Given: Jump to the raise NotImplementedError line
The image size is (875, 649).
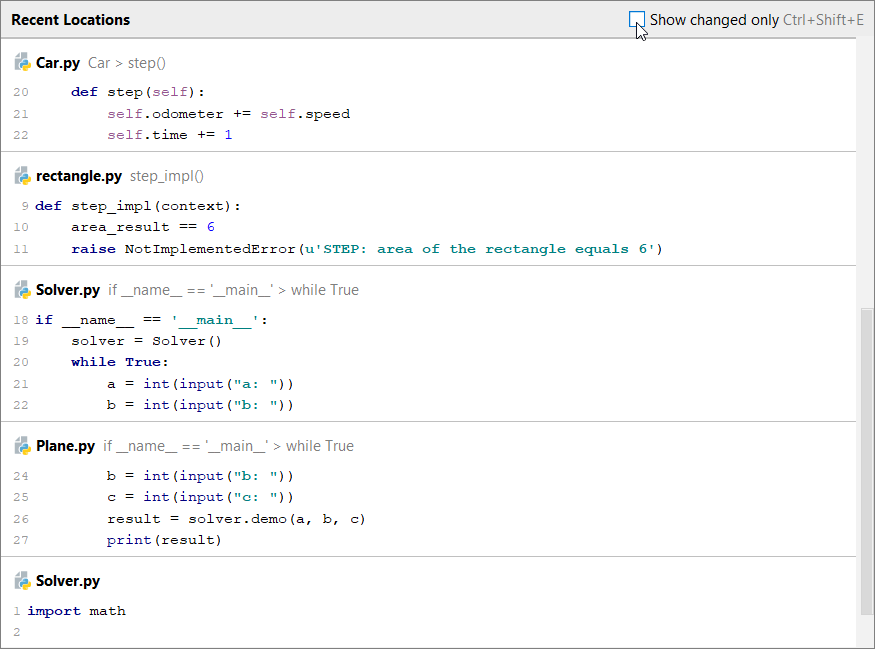Looking at the screenshot, I should tap(366, 249).
